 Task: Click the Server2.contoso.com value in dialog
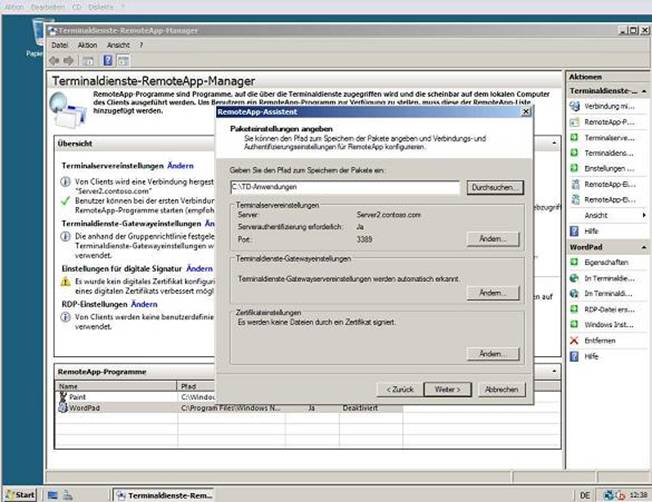[388, 215]
